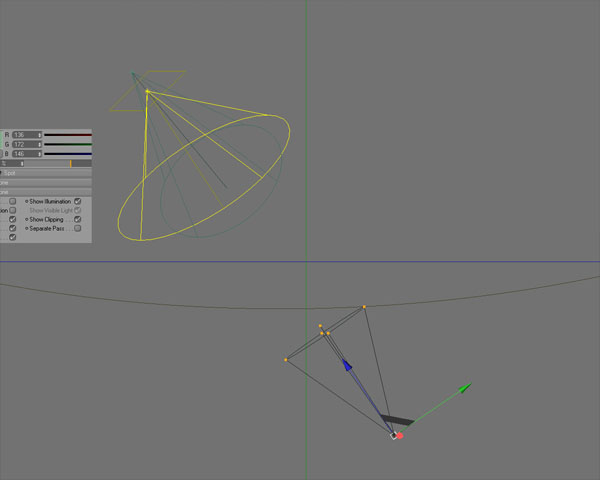Viewport: 600px width, 480px height.
Task: Open the dropdown directly below Spot
Action: pyautogui.click(x=46, y=183)
